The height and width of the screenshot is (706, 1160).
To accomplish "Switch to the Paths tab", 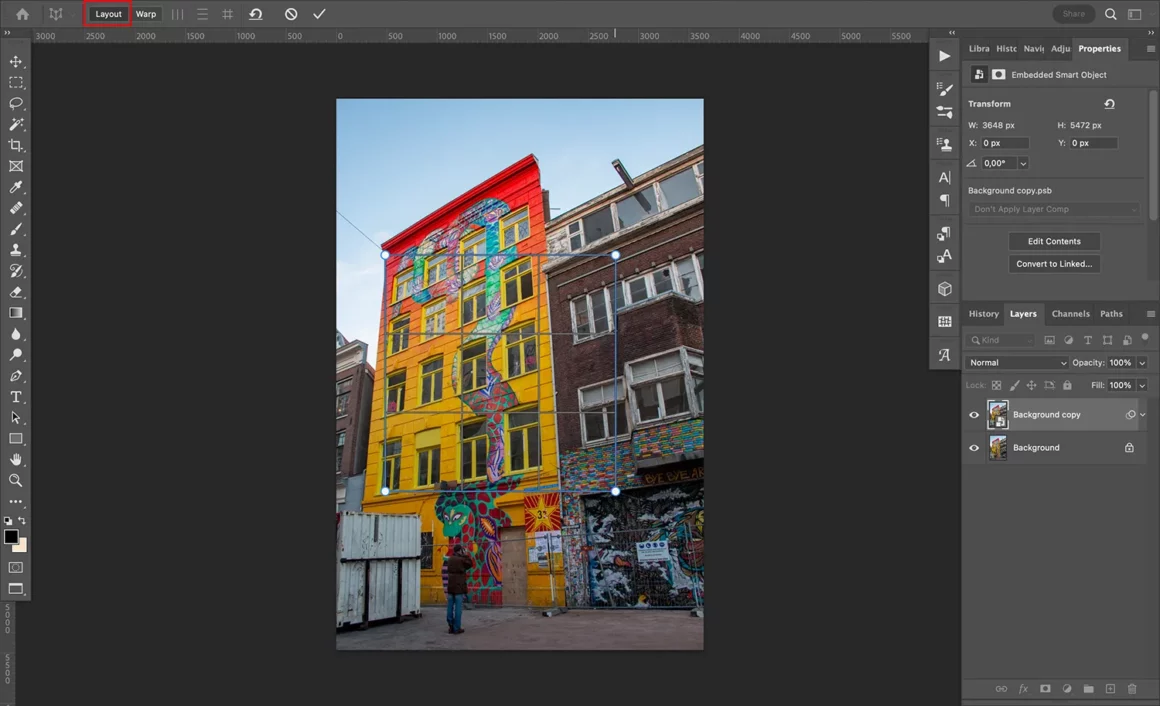I will [1111, 314].
